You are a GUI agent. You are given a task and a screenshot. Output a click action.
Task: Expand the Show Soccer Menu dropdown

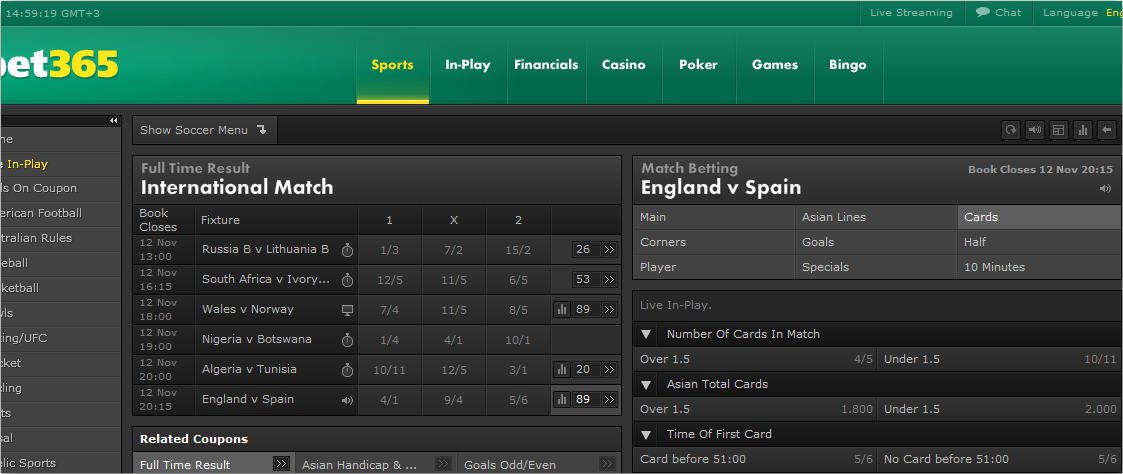(x=204, y=130)
